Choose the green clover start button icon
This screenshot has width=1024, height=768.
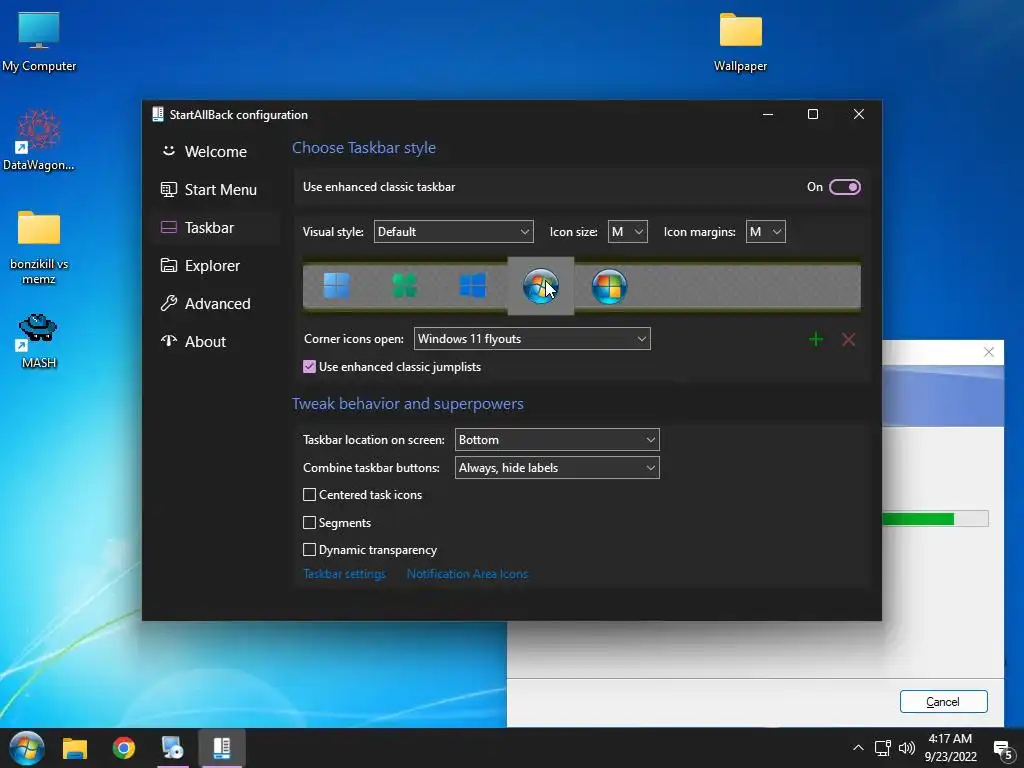click(x=404, y=286)
